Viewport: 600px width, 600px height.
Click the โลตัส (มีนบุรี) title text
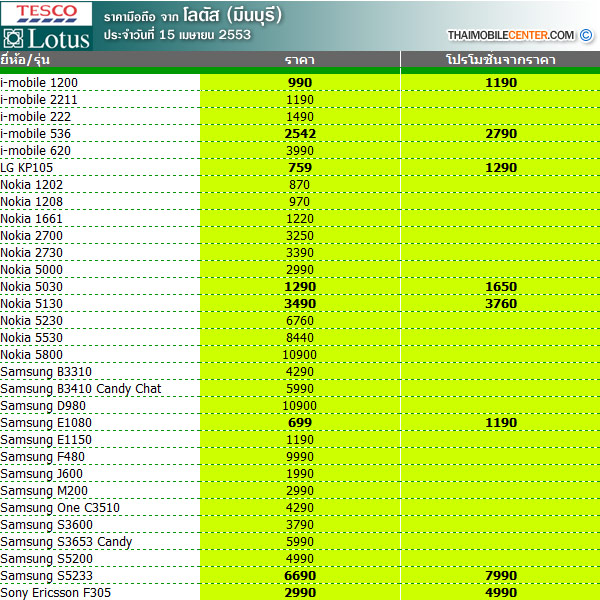[232, 15]
